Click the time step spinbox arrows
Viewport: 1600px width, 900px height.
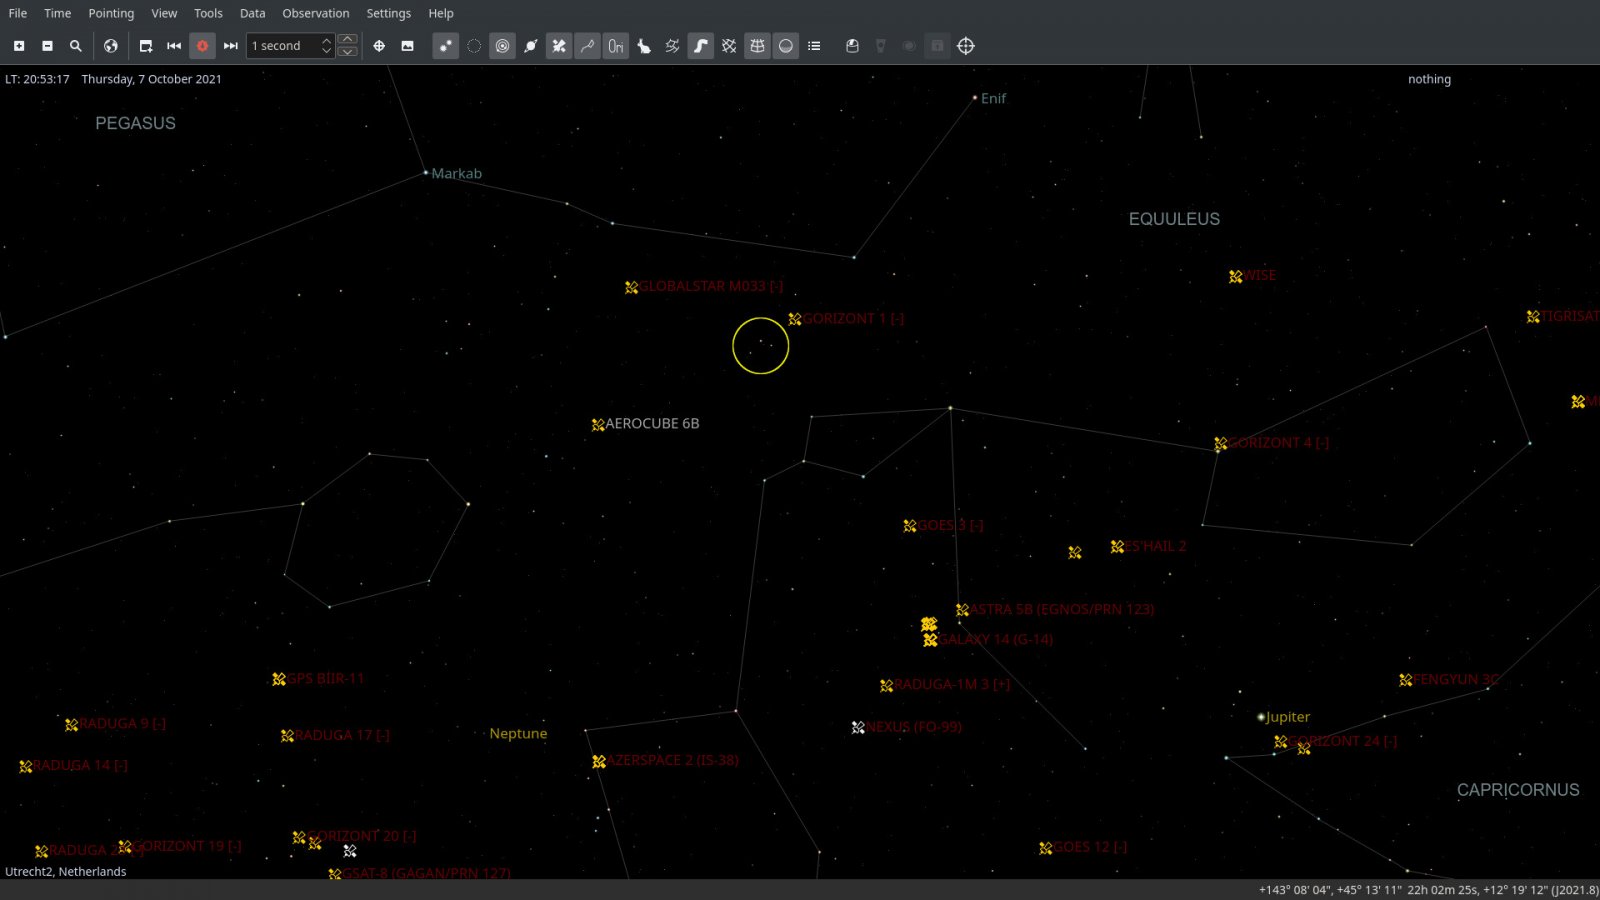coord(326,46)
